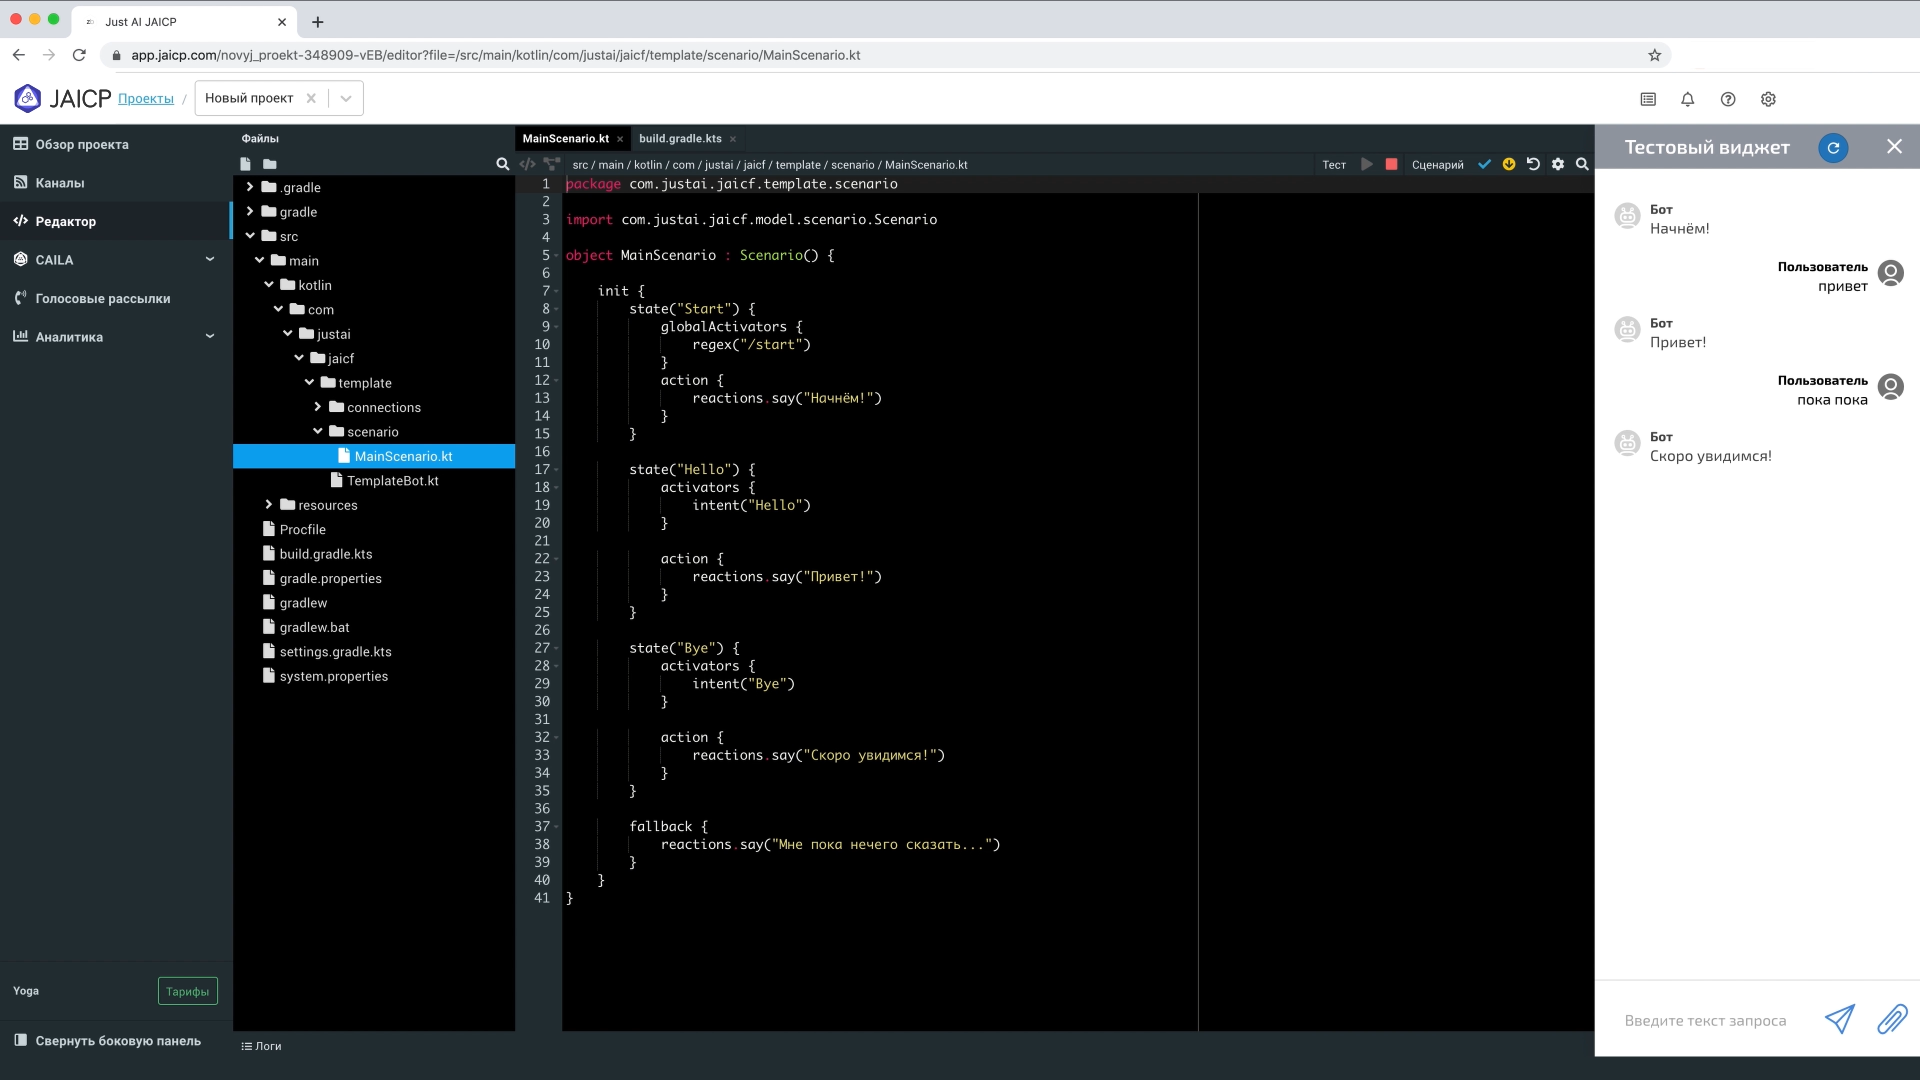Close the MainScenario.kt tab
1920x1080 pixels.
click(620, 139)
